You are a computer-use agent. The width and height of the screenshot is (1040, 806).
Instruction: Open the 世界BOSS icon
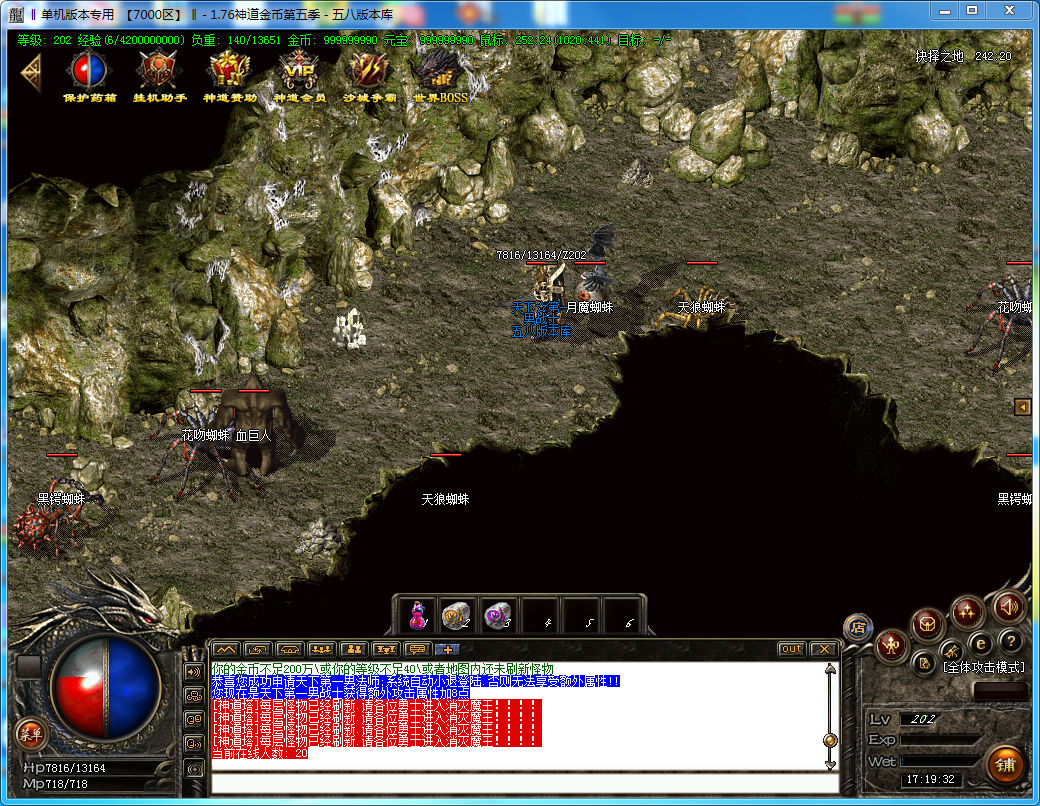coord(440,75)
